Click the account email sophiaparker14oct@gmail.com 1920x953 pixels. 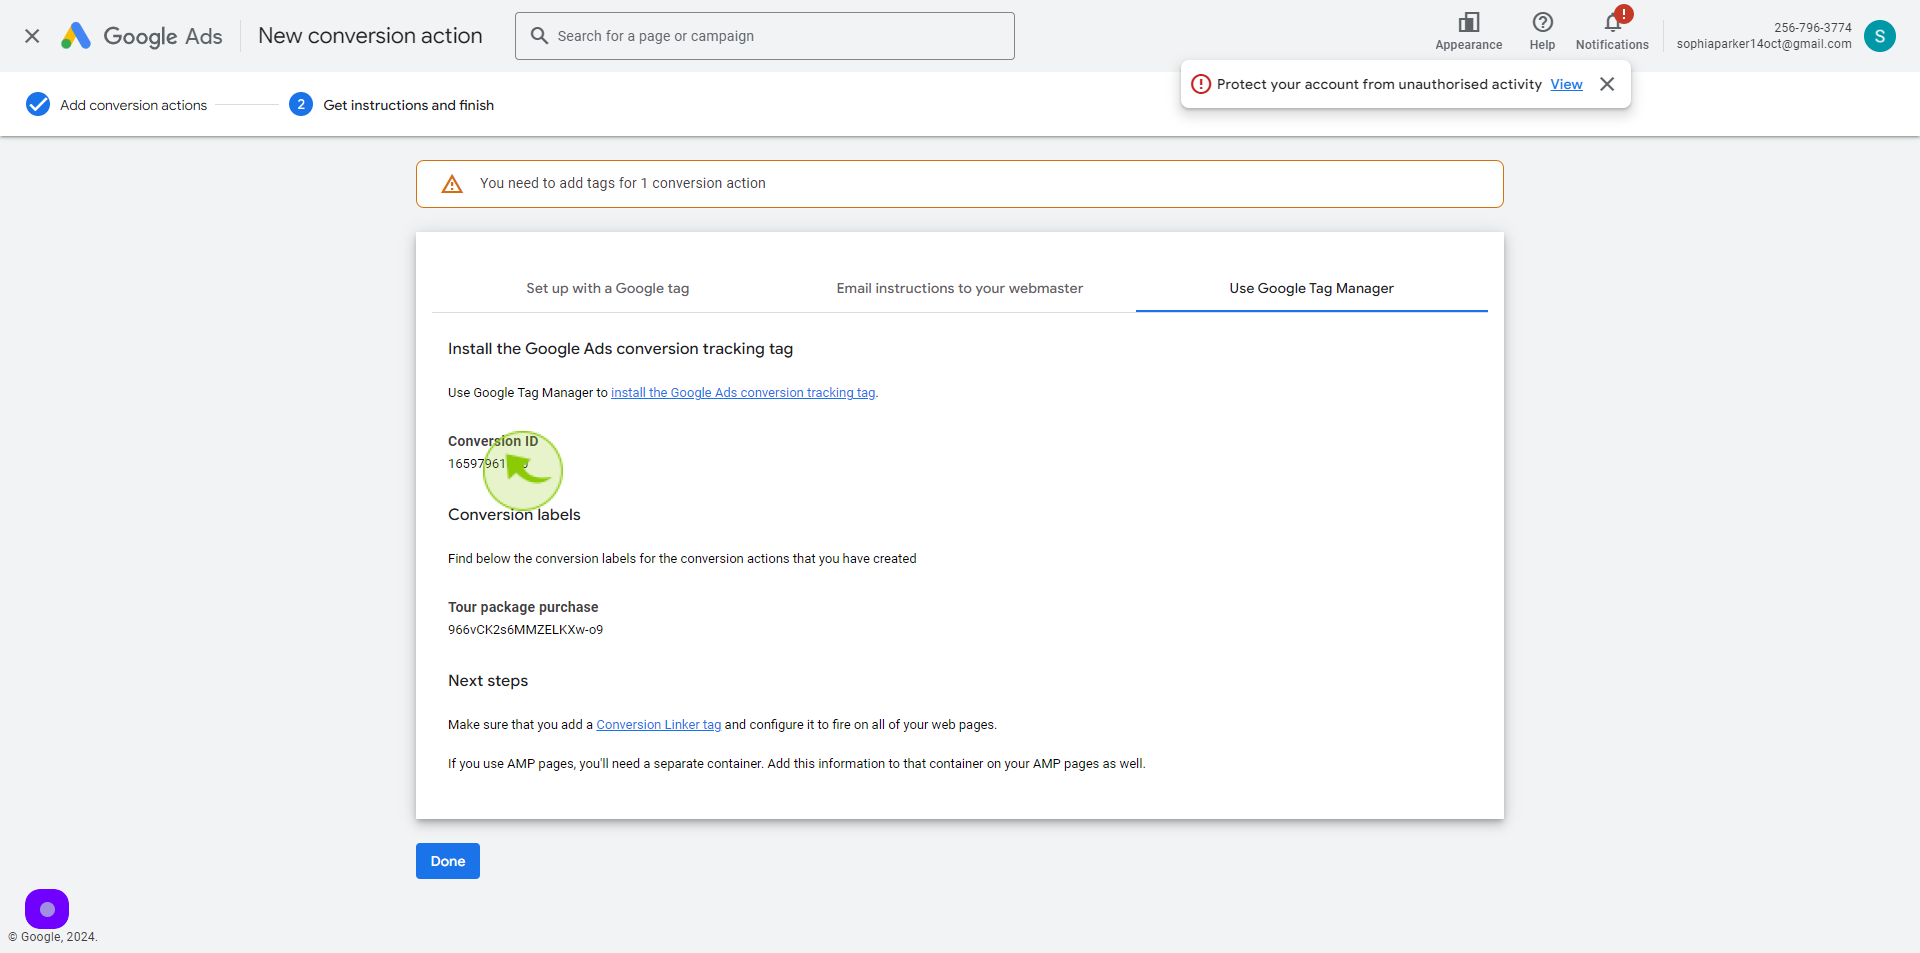click(1764, 44)
